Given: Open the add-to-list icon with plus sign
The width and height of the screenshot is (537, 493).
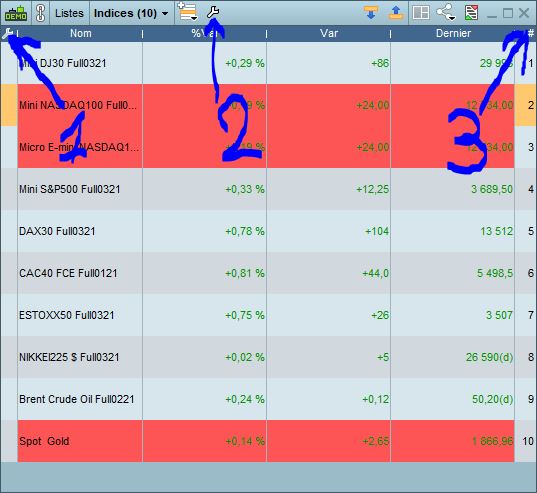Looking at the screenshot, I should pyautogui.click(x=188, y=12).
